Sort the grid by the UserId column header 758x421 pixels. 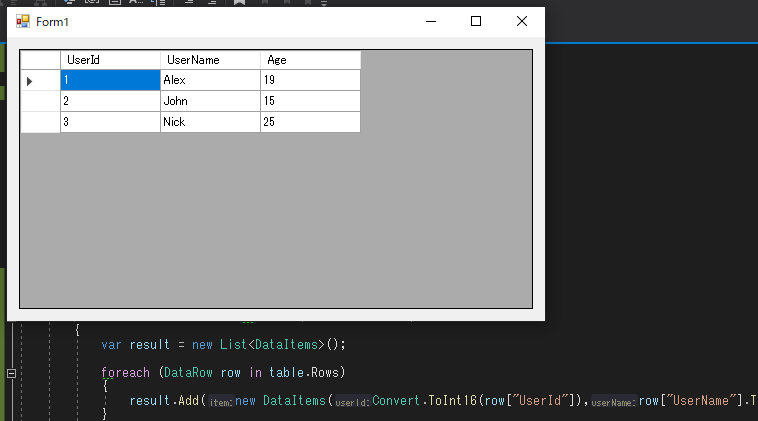pos(110,60)
